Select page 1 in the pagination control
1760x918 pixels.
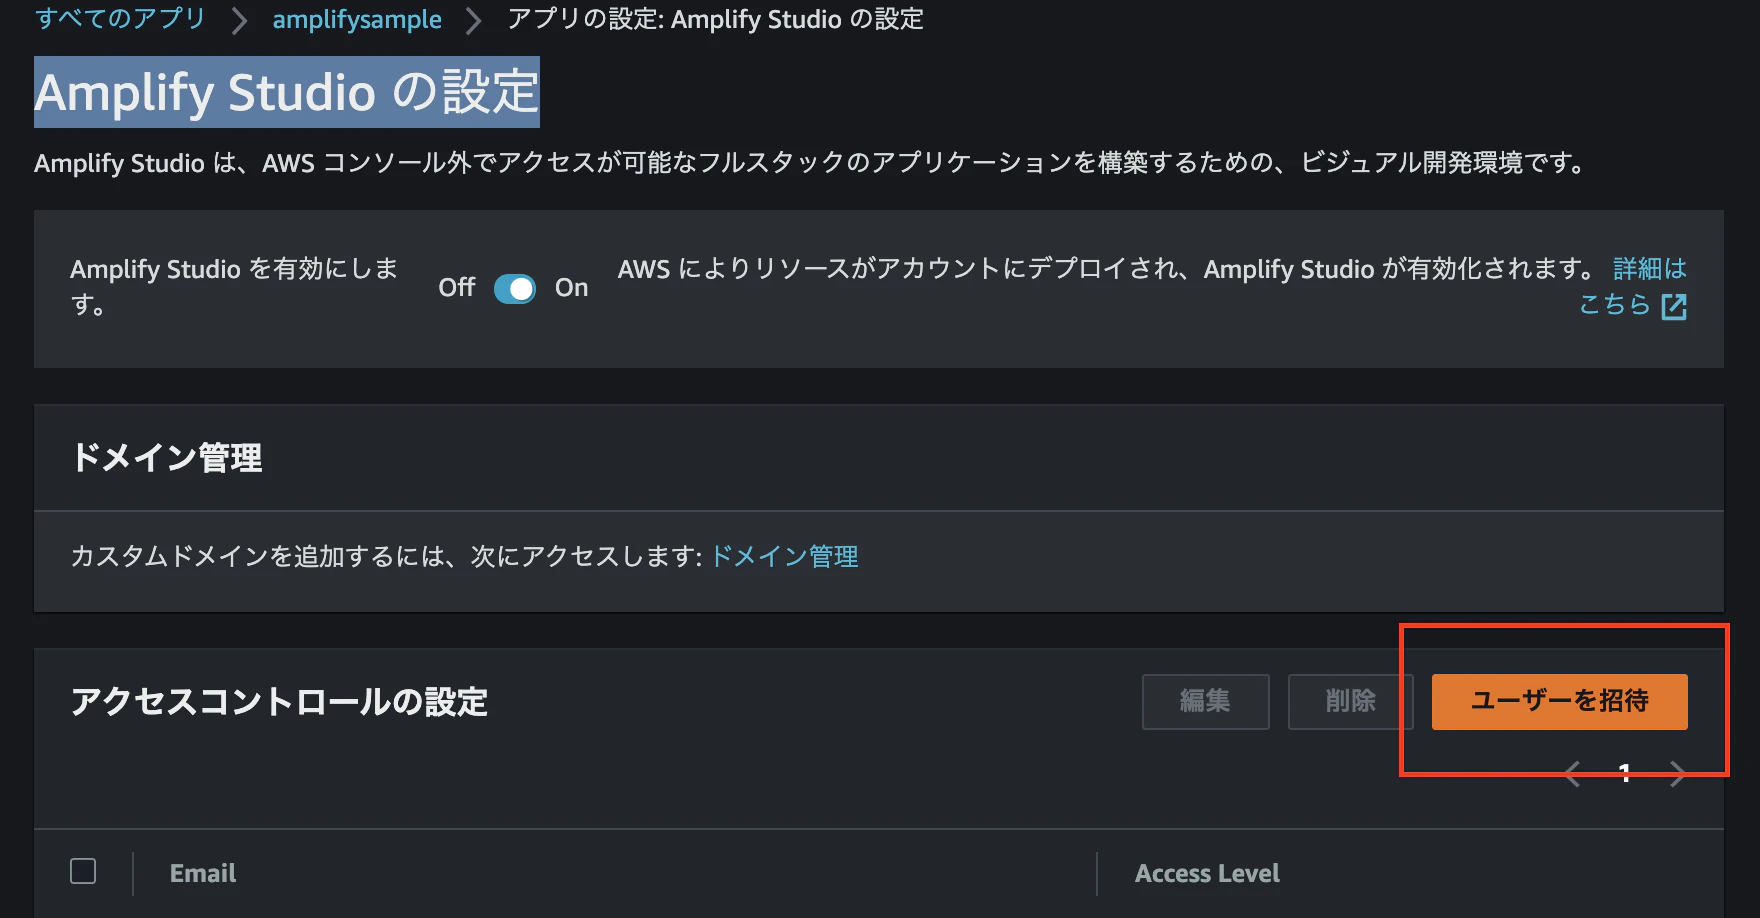tap(1626, 772)
